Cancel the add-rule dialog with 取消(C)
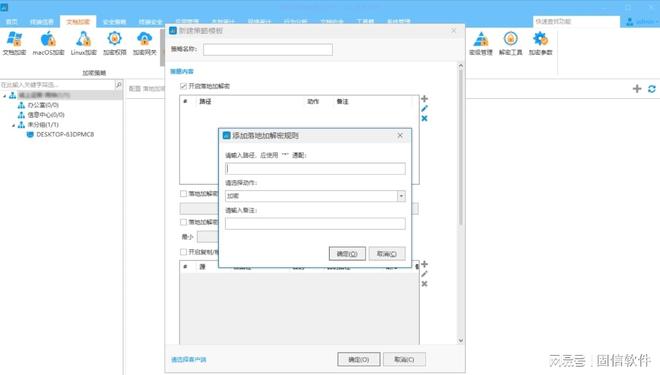Image resolution: width=660 pixels, height=375 pixels. (387, 254)
